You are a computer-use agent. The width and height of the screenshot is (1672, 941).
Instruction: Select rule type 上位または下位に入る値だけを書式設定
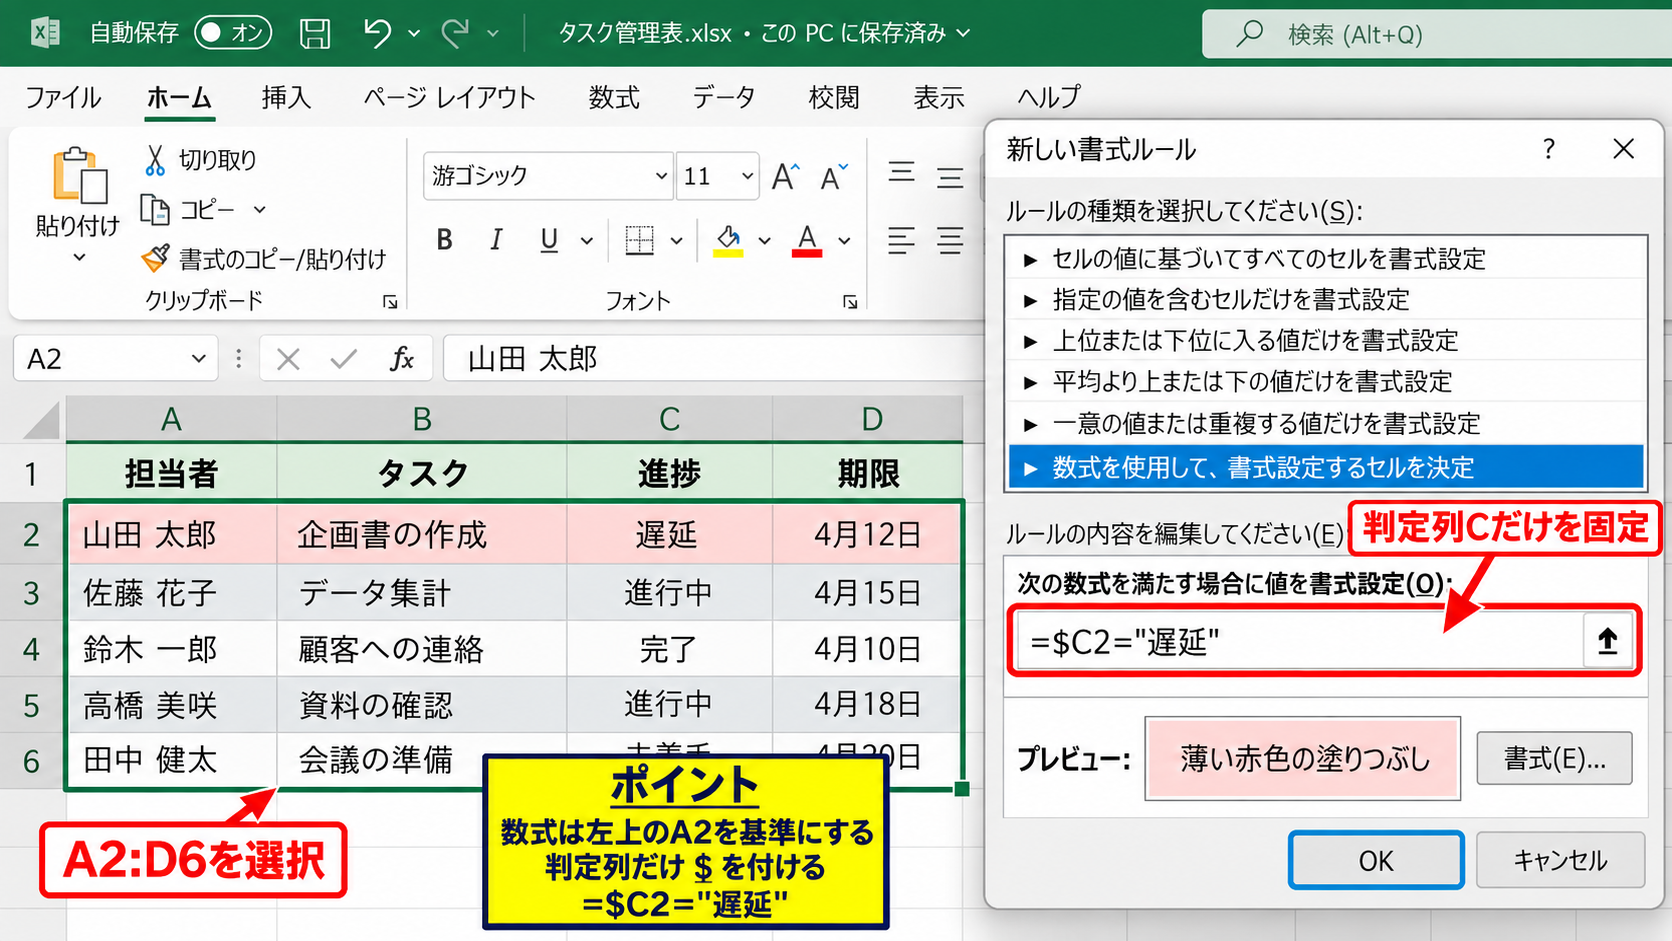[1325, 340]
